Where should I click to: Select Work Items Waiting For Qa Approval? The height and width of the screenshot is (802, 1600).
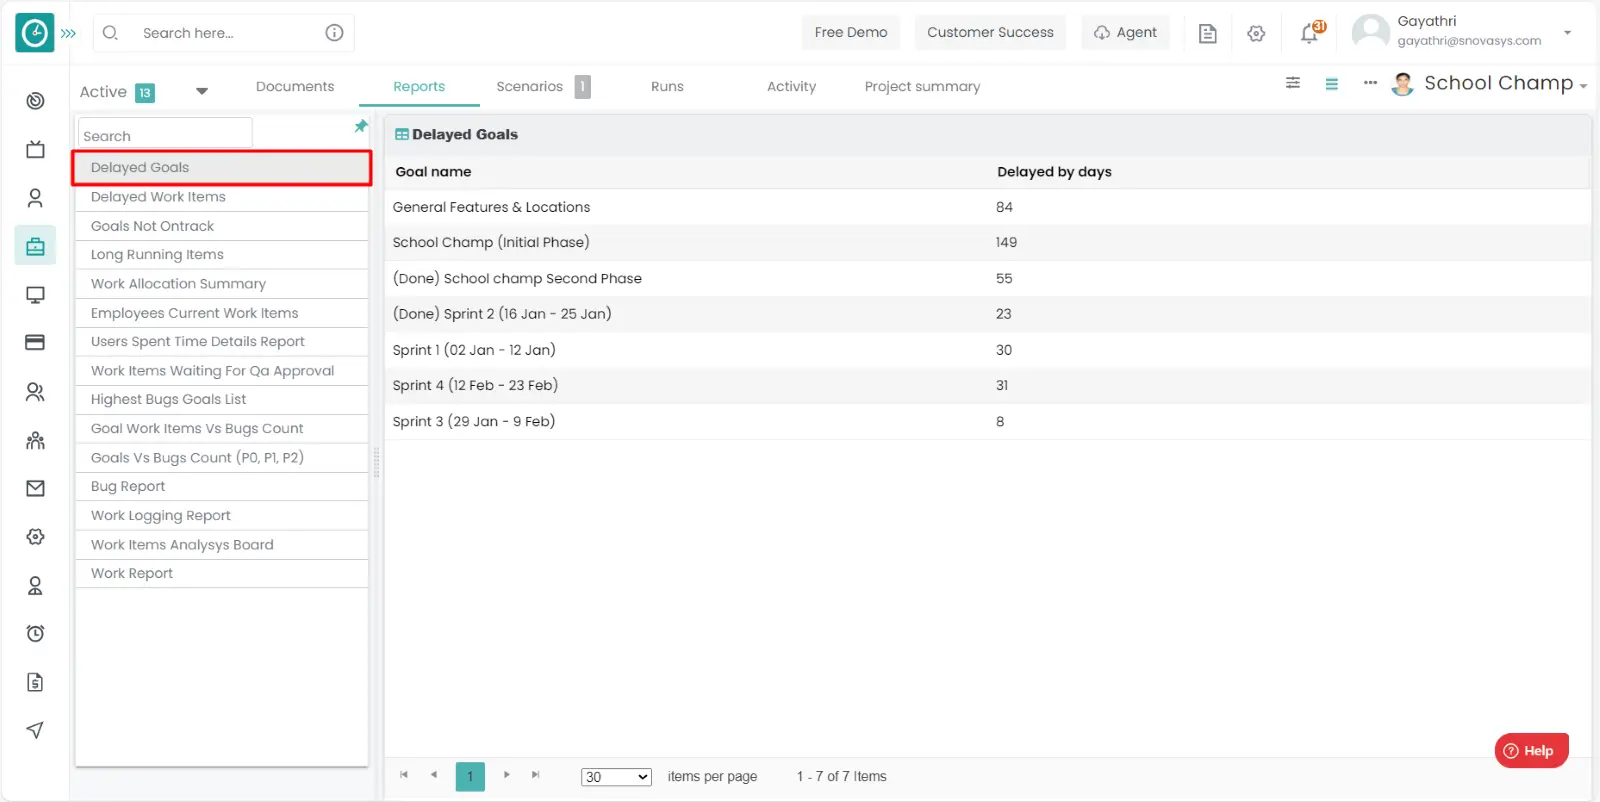[222, 371]
